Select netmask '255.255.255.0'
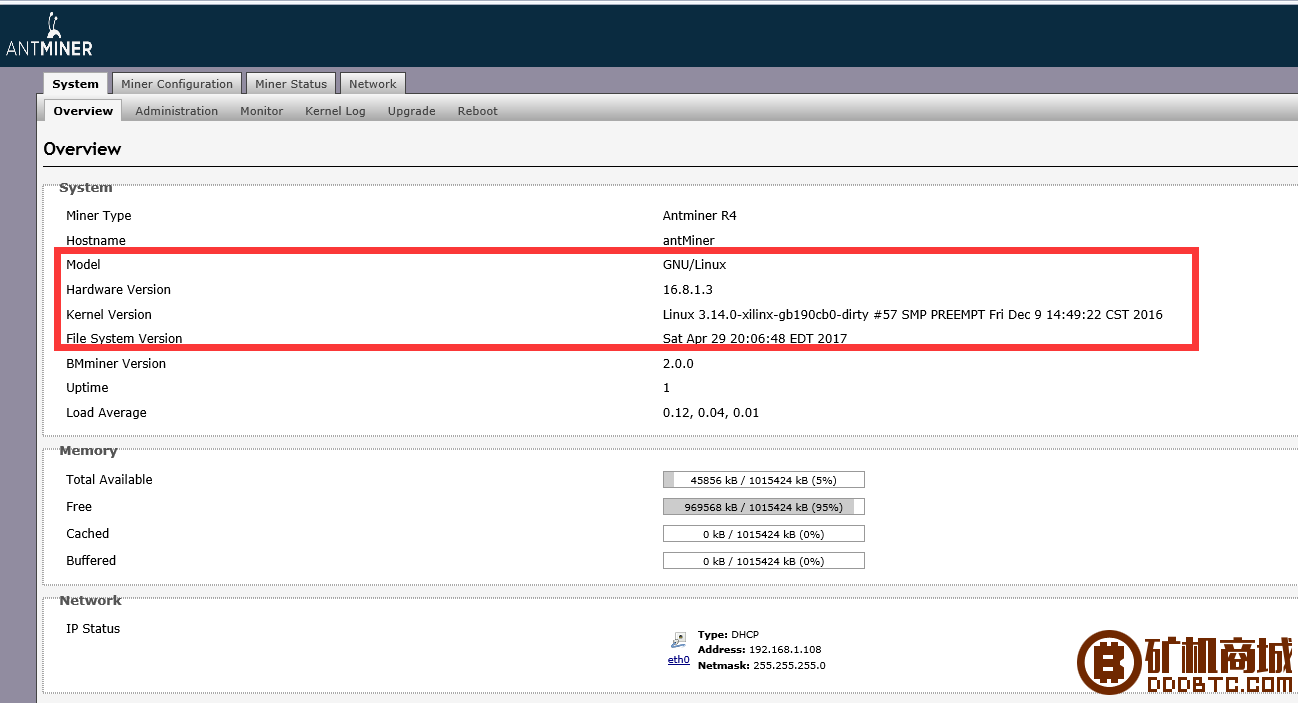Viewport: 1298px width, 703px height. pos(787,665)
